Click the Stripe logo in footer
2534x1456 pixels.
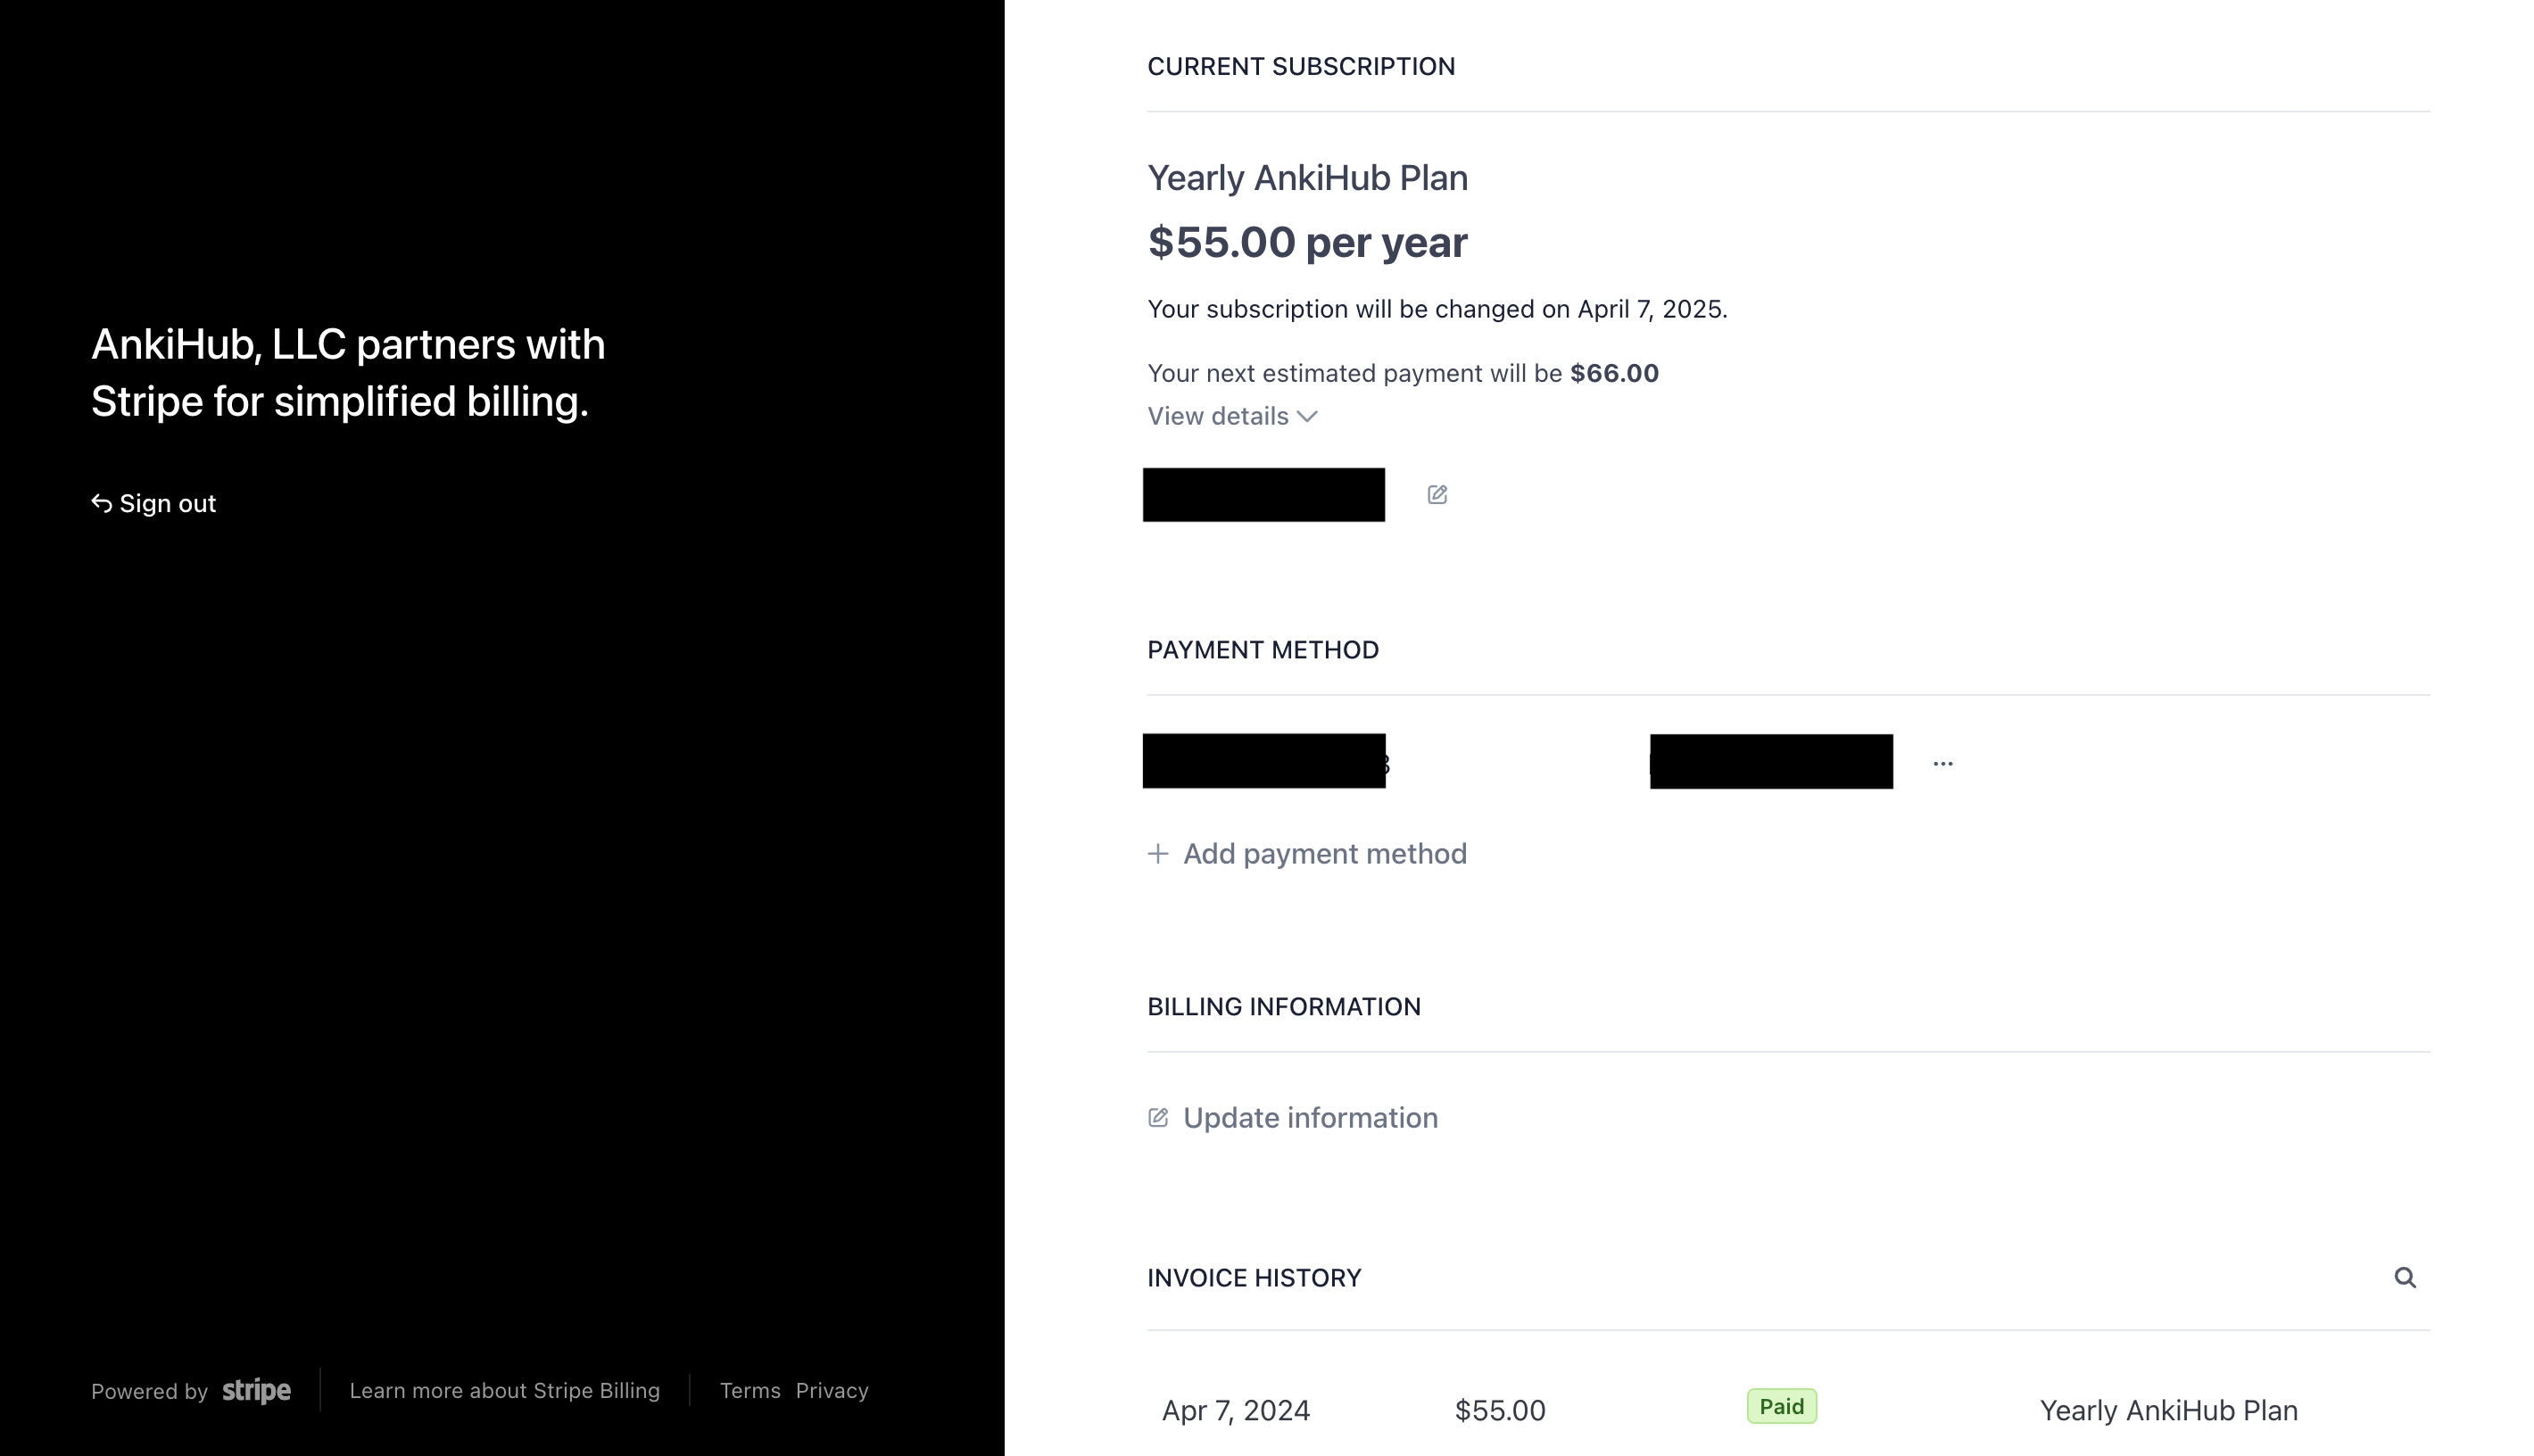(256, 1390)
